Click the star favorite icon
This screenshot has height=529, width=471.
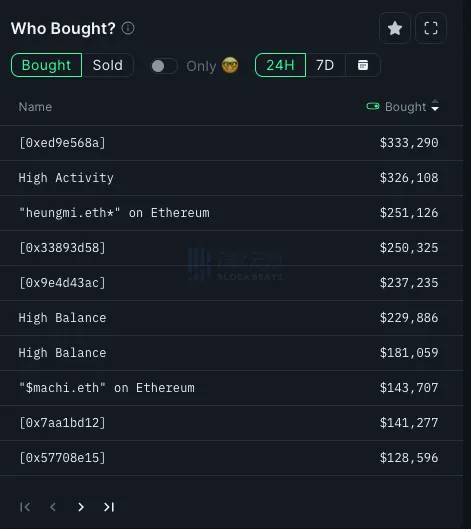[x=395, y=28]
